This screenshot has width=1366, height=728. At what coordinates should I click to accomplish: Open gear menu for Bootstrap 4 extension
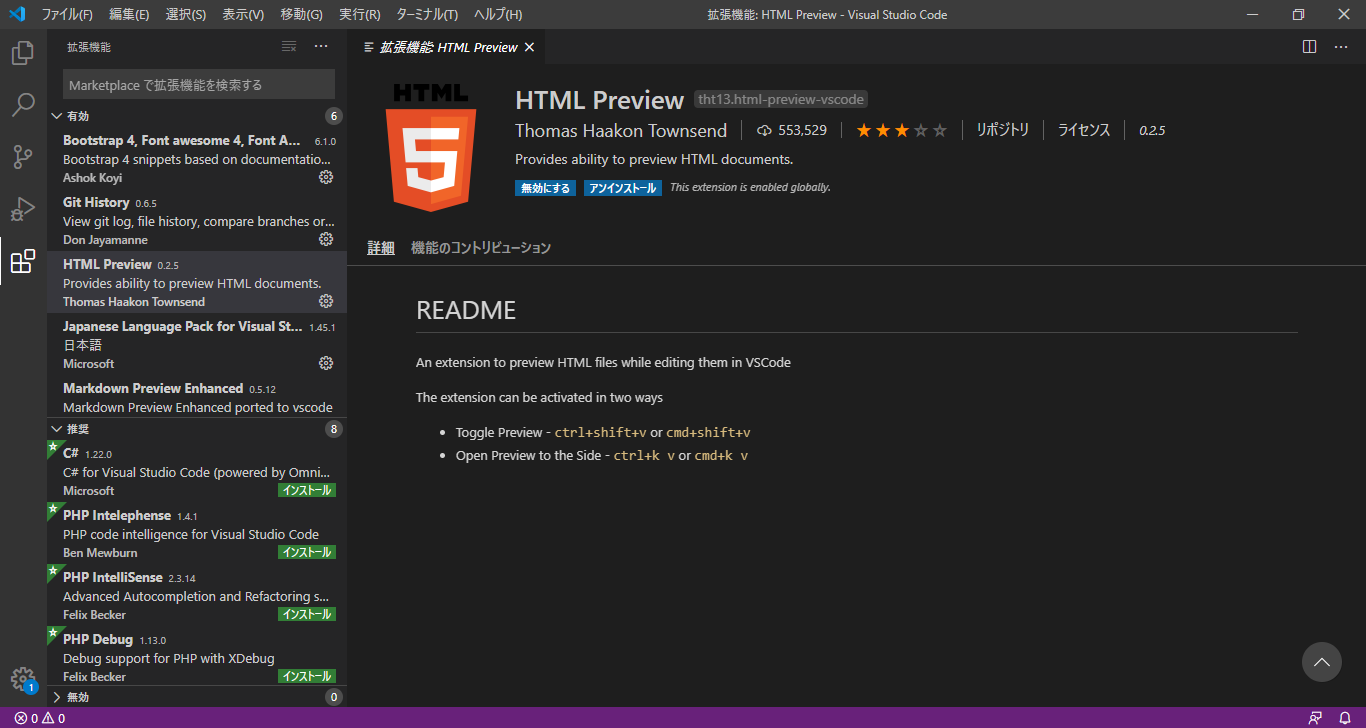(326, 177)
